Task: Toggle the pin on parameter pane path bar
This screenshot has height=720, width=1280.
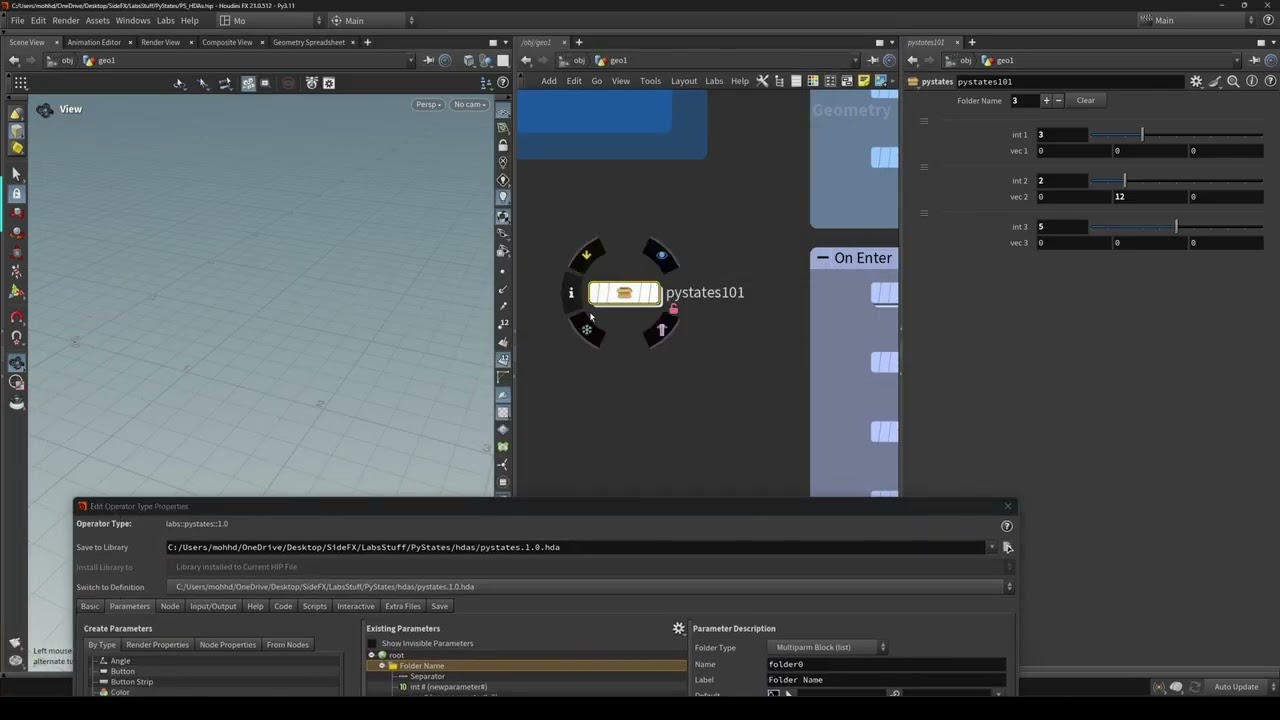Action: pos(1254,60)
